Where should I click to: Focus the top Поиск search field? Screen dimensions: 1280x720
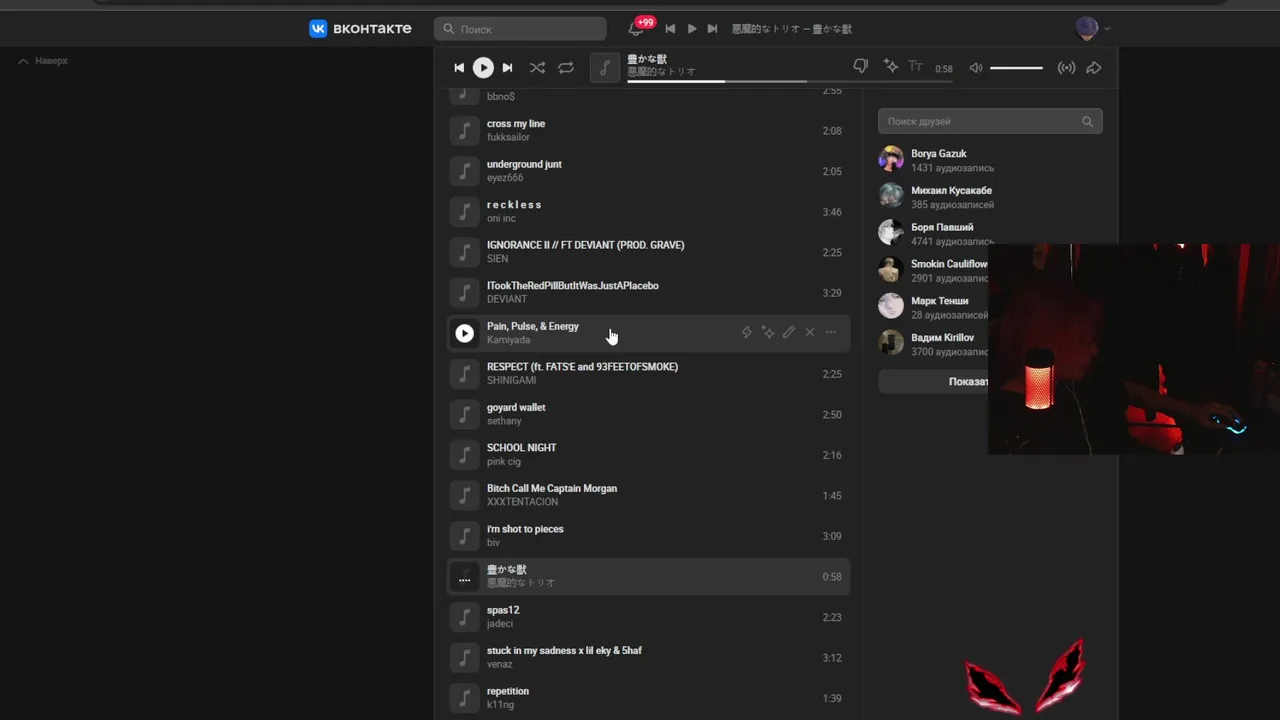point(520,29)
